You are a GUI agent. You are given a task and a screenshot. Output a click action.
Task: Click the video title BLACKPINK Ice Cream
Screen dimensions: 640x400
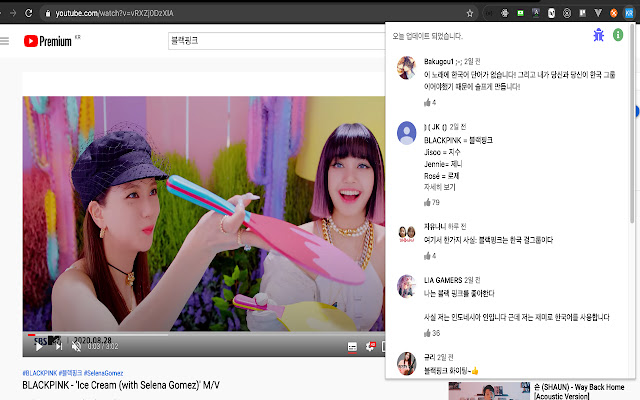pos(121,385)
